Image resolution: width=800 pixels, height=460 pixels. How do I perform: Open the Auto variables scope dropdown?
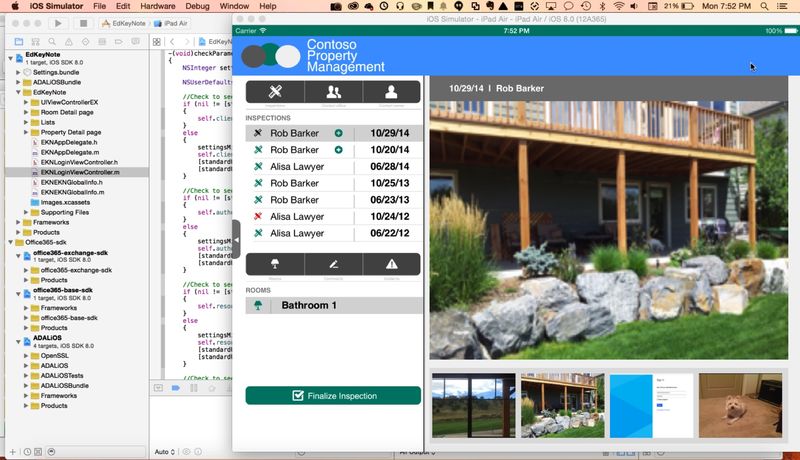click(x=165, y=452)
